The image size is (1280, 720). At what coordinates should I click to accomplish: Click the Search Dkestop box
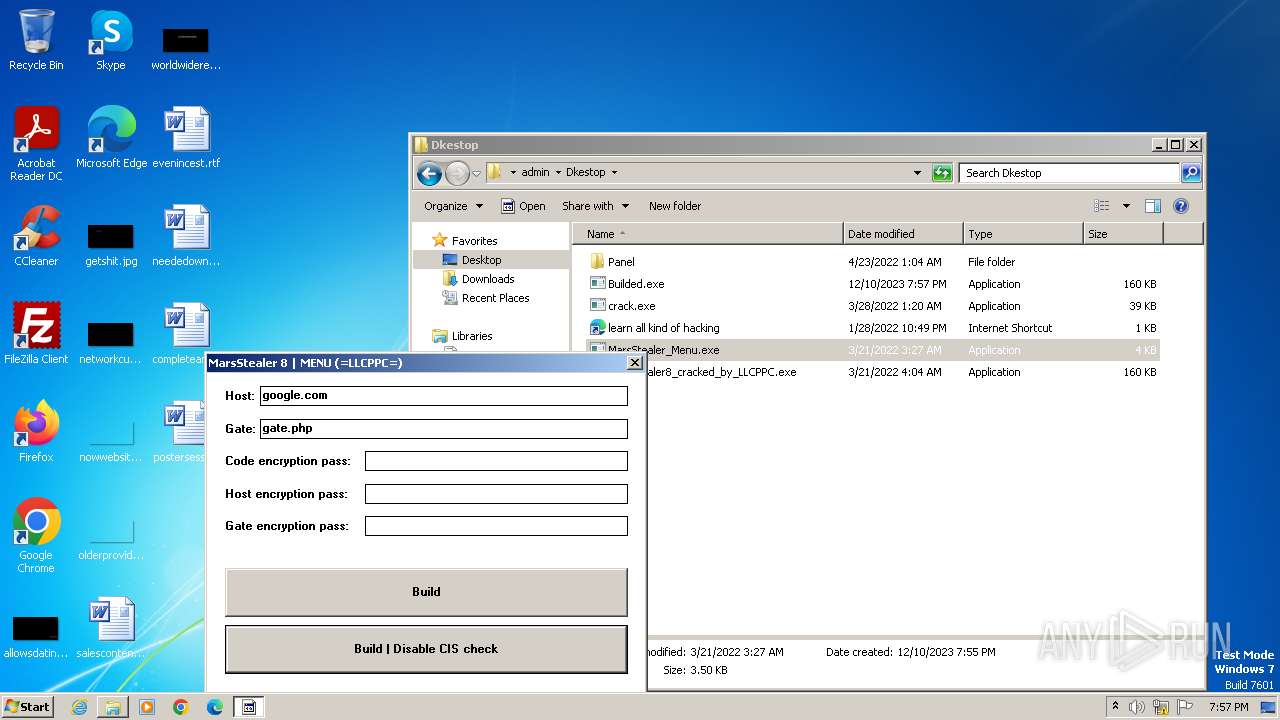pos(1069,173)
